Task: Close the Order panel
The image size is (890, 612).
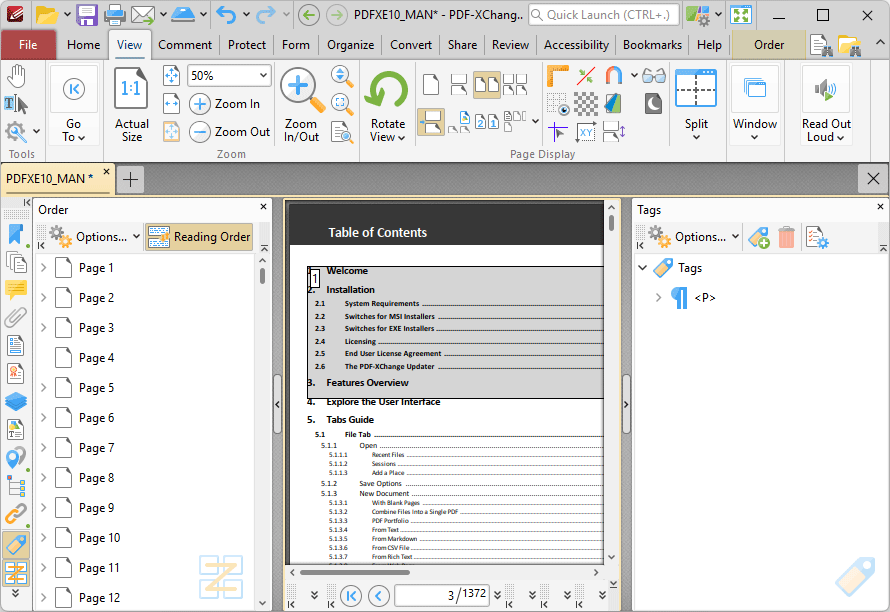Action: tap(263, 207)
